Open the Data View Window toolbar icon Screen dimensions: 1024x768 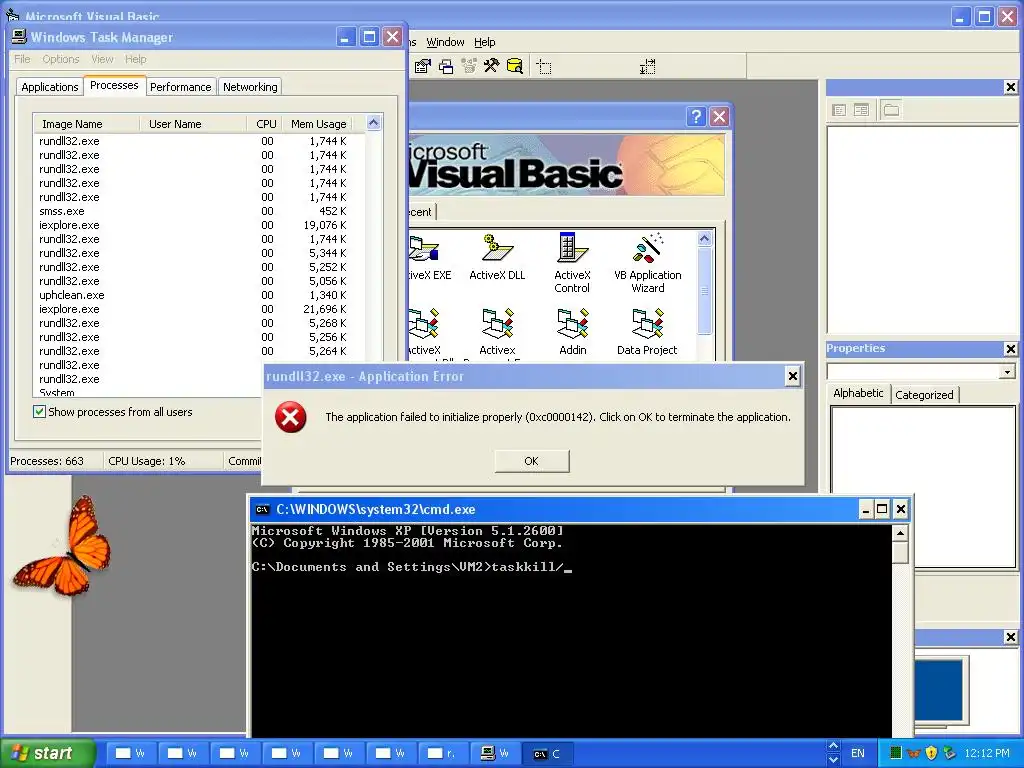point(515,66)
